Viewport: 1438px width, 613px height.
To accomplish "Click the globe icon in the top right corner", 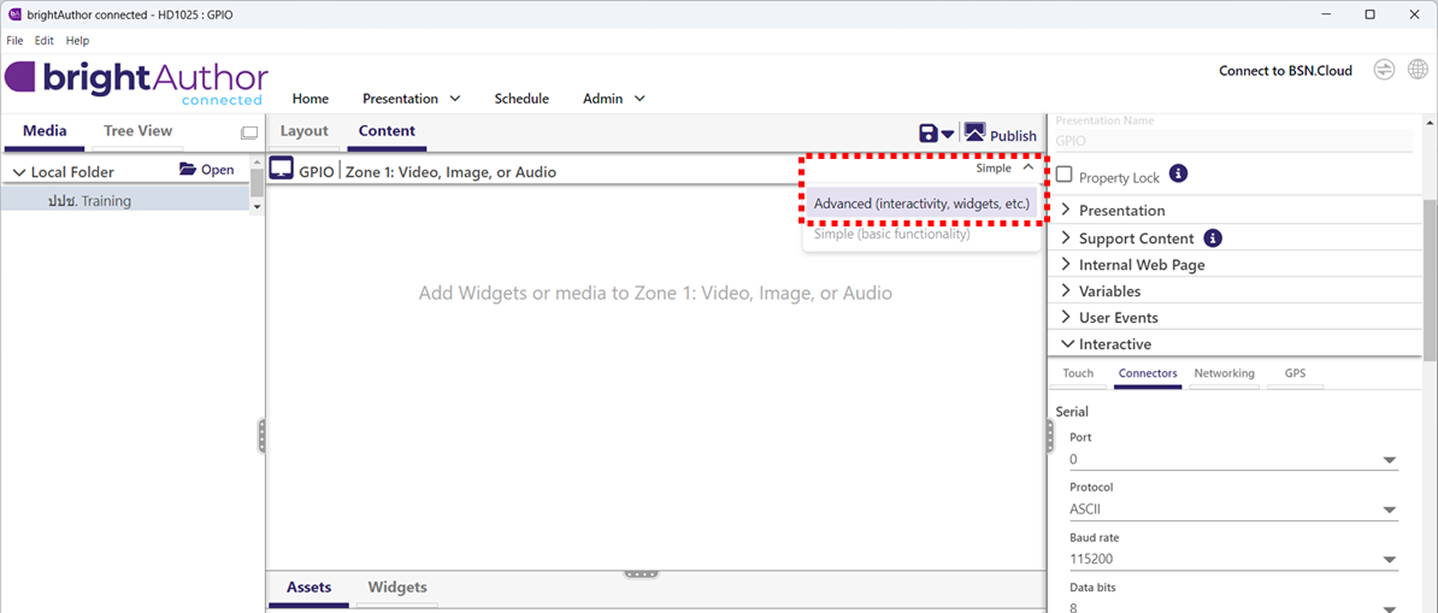I will (x=1418, y=69).
